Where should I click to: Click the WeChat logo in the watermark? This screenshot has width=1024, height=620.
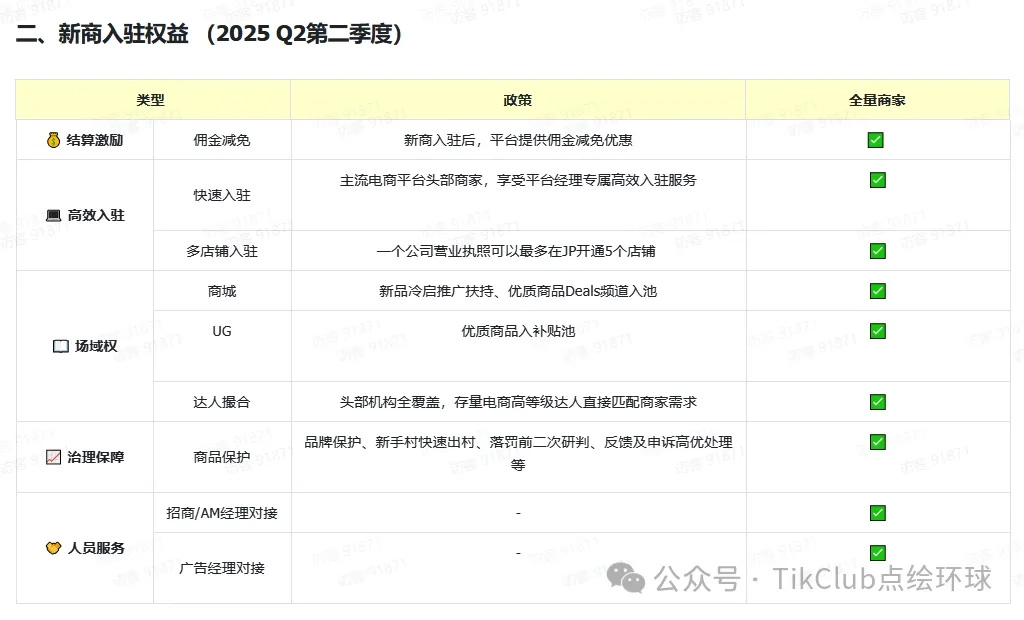pyautogui.click(x=629, y=578)
